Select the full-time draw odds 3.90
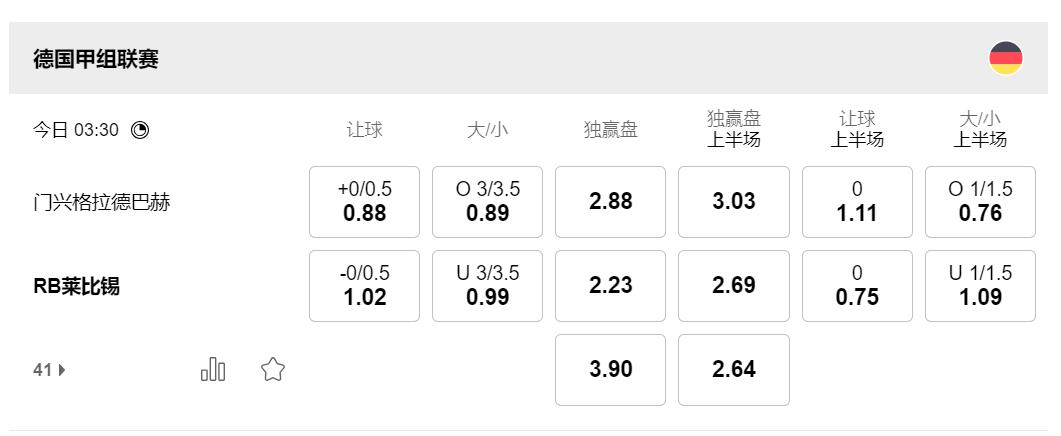 (x=610, y=370)
